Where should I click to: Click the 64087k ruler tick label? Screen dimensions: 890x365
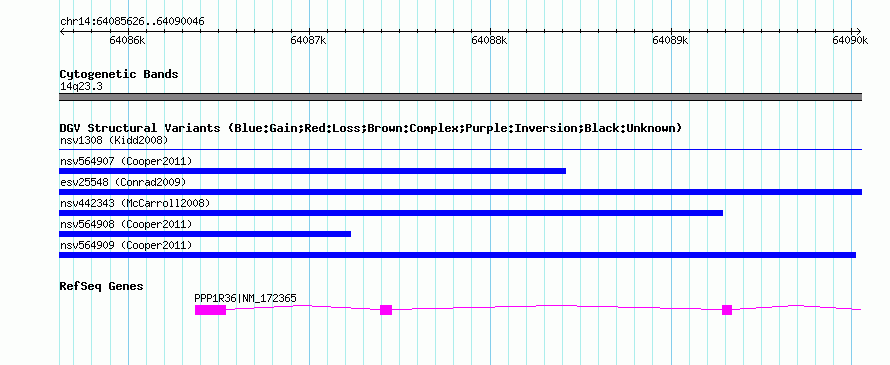[x=308, y=40]
